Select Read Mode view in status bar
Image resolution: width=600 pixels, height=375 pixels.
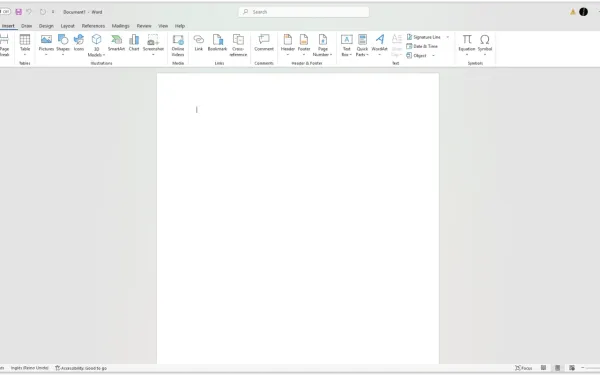pyautogui.click(x=543, y=368)
